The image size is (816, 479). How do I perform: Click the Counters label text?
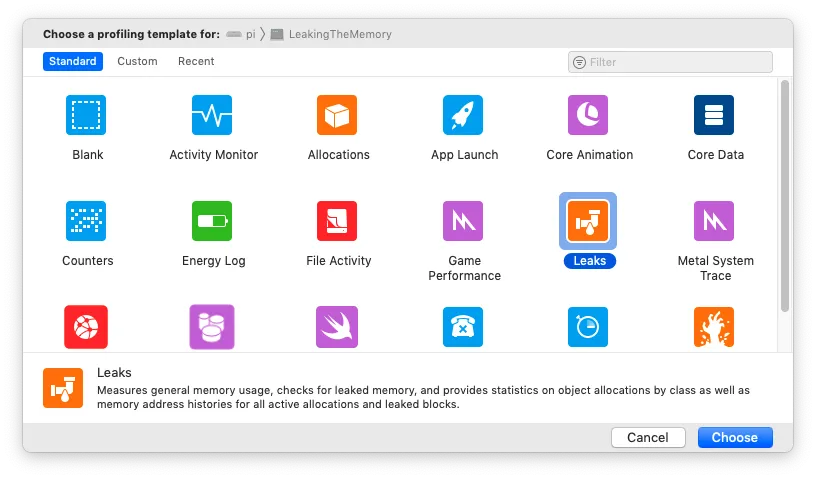point(87,261)
